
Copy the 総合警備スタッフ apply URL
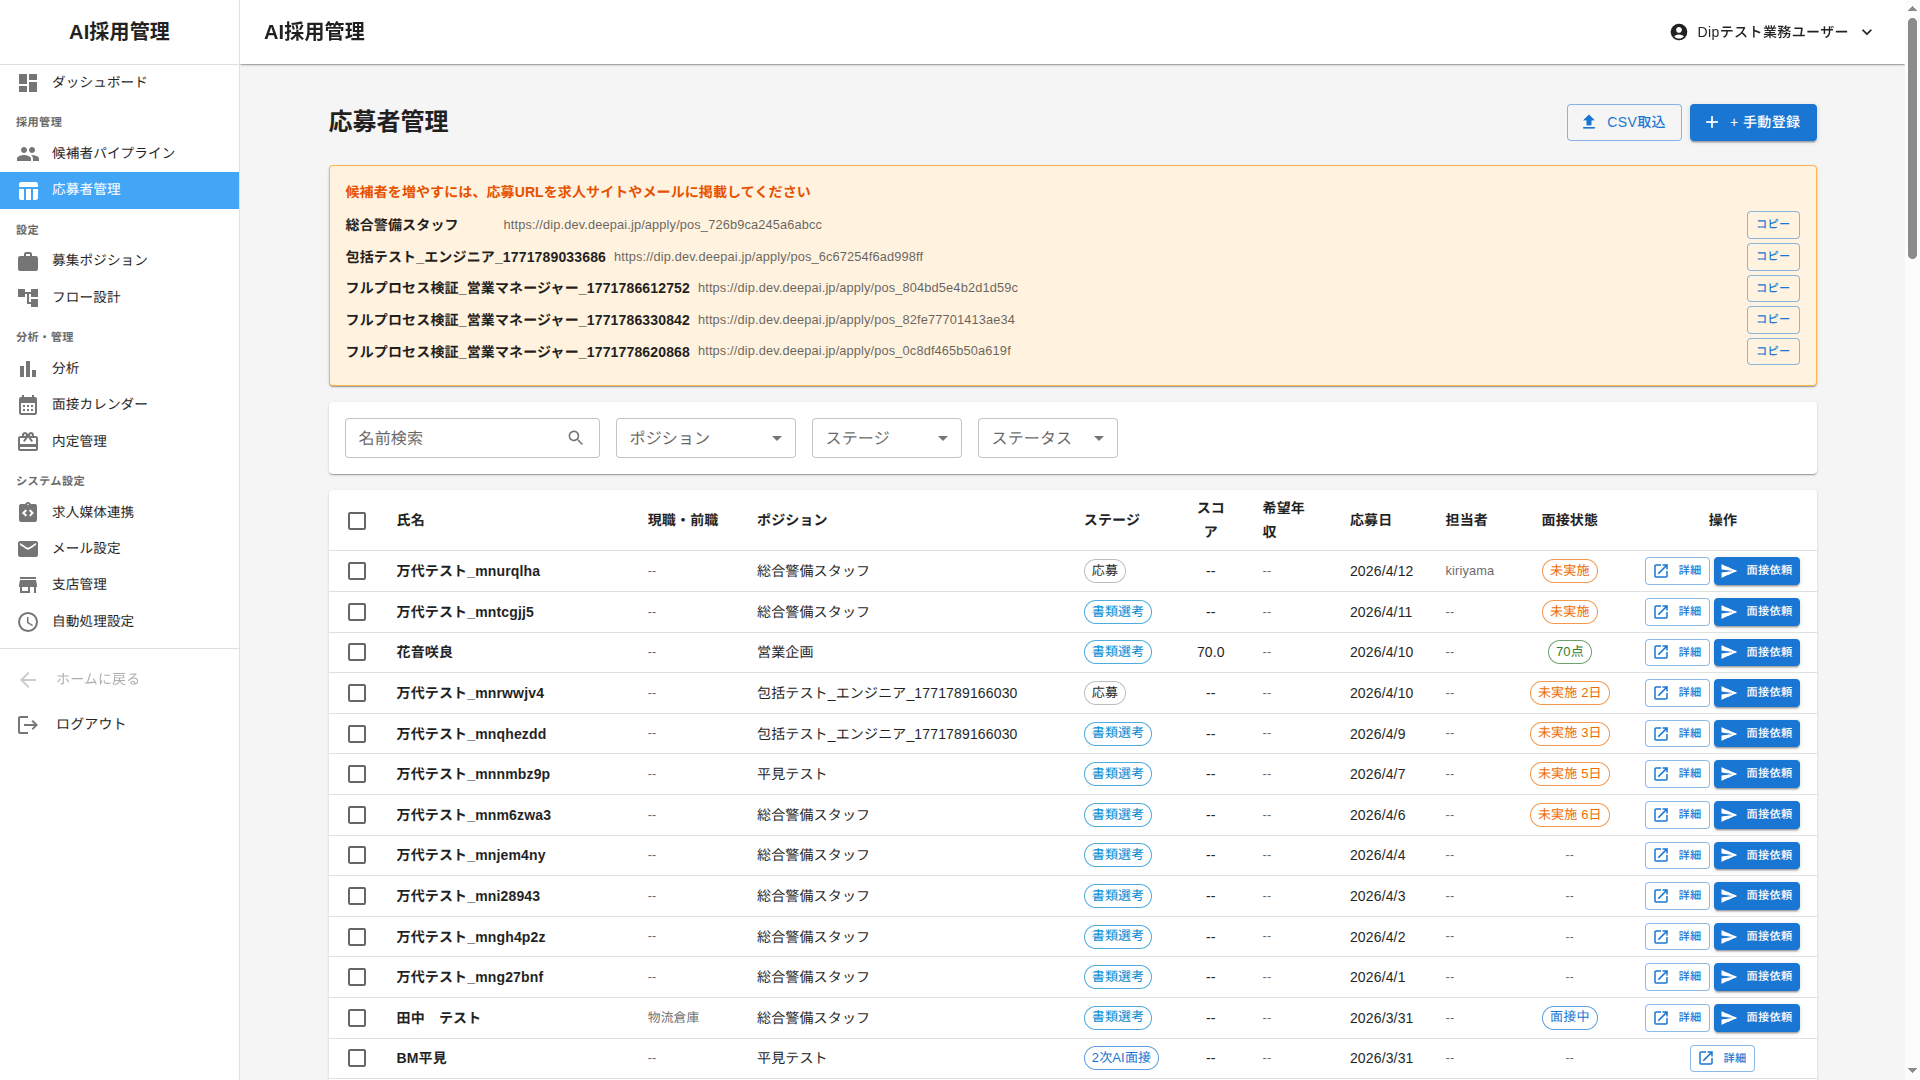click(x=1773, y=224)
